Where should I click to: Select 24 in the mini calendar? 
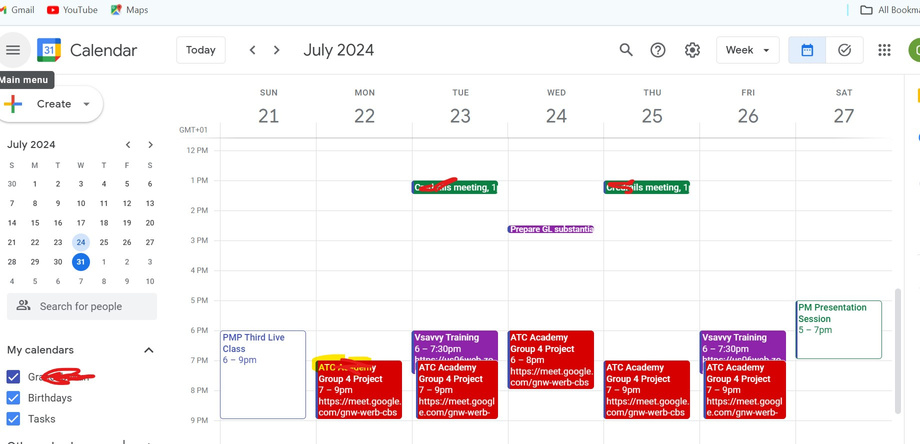[x=81, y=242]
